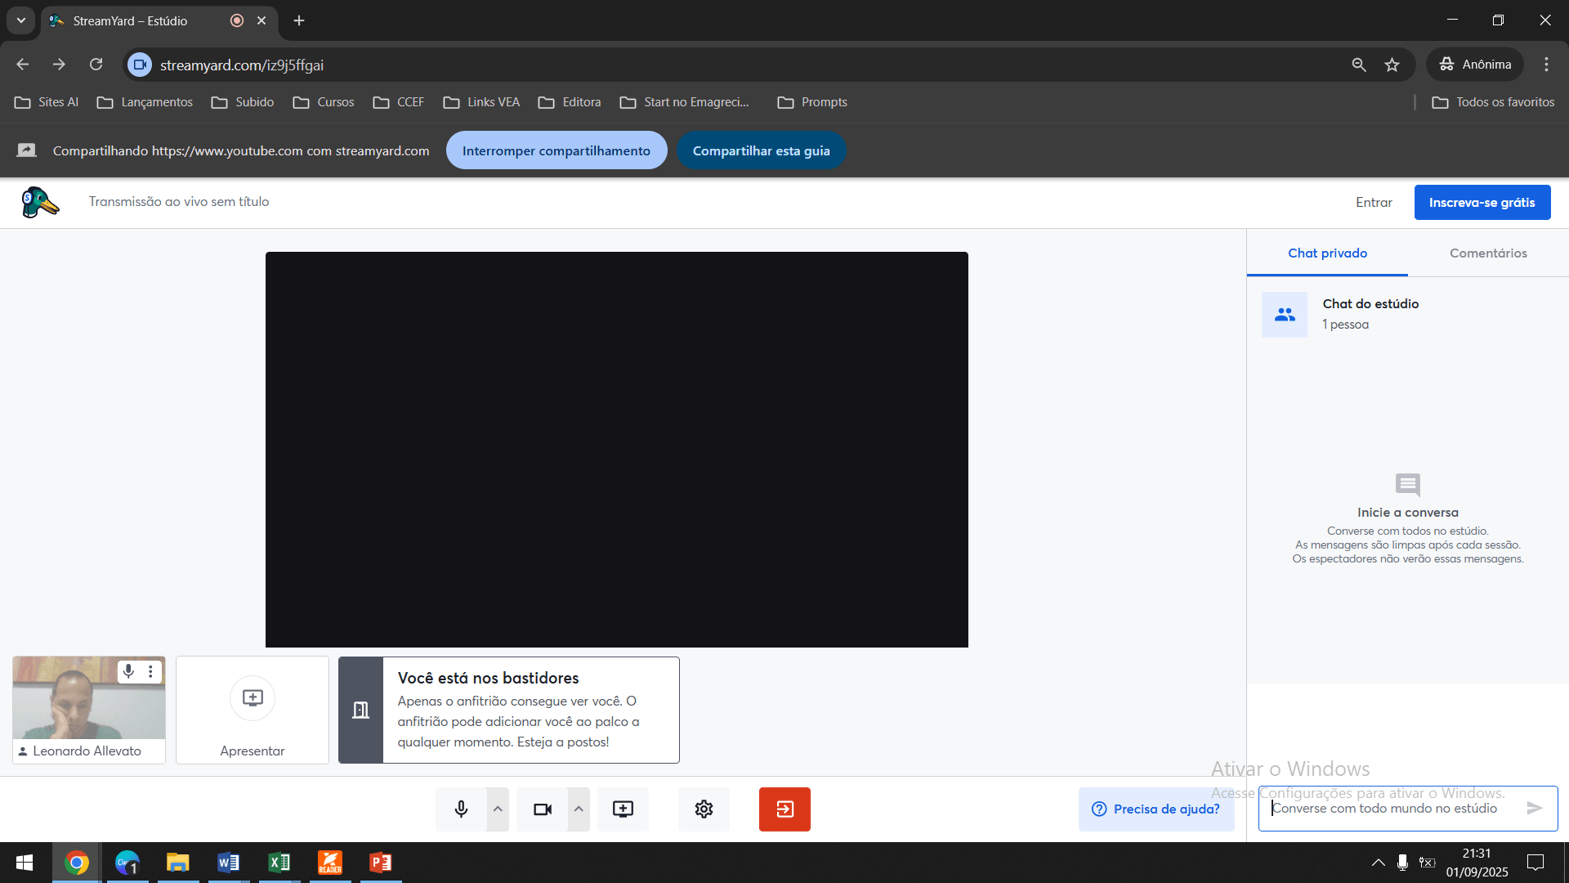Open Apresentar present tile
This screenshot has width=1569, height=883.
[252, 710]
